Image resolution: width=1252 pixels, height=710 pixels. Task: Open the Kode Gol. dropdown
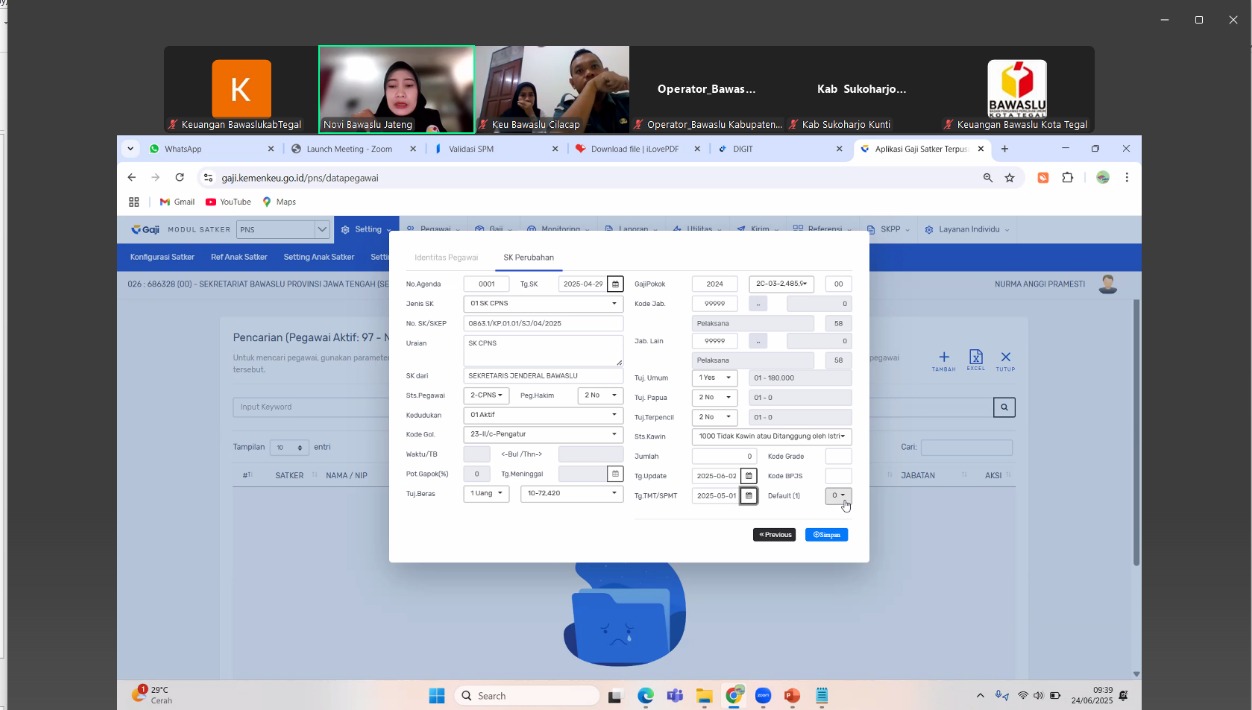point(543,435)
